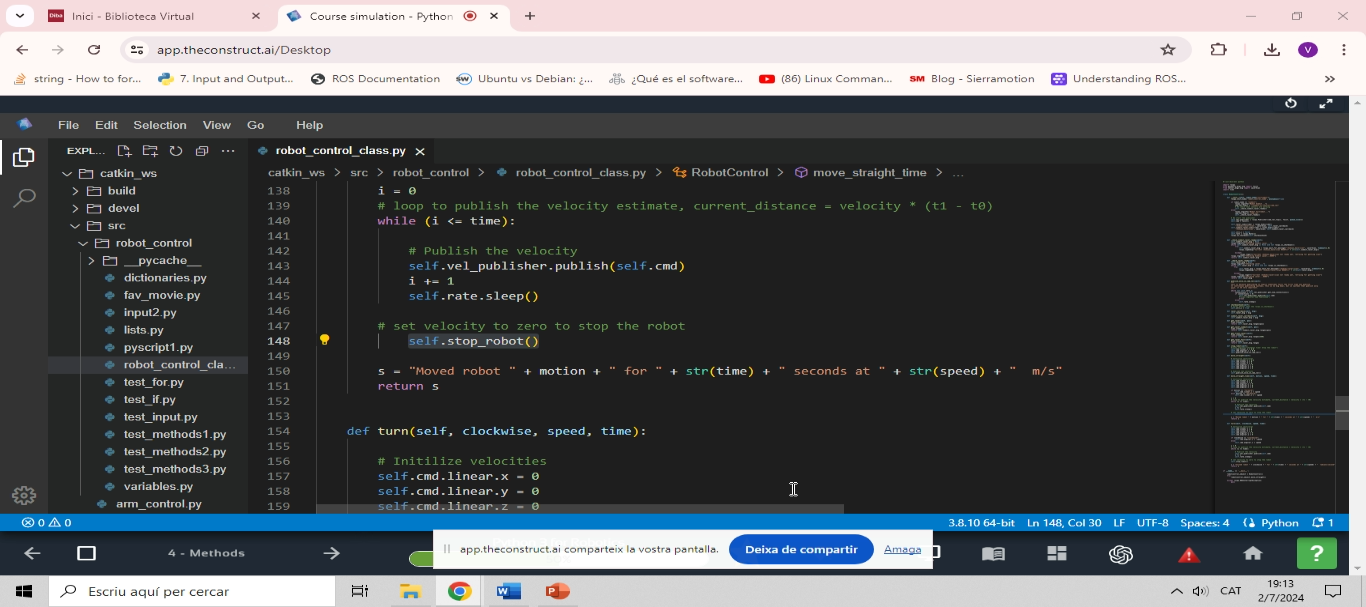Open the Go menu
Viewport: 1366px width, 607px height.
(x=256, y=125)
